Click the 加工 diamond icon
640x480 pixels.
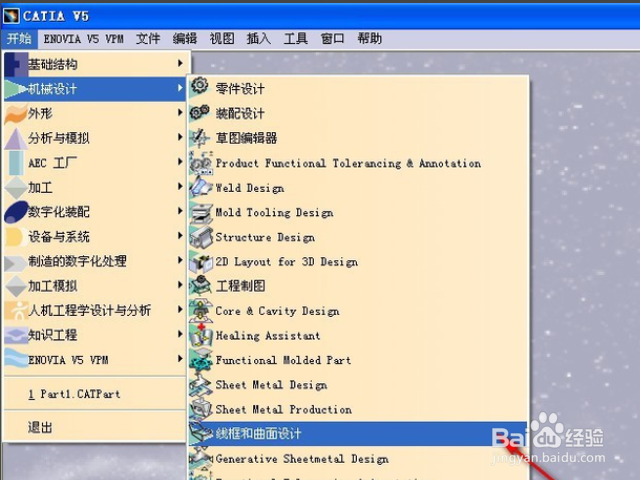(x=16, y=188)
